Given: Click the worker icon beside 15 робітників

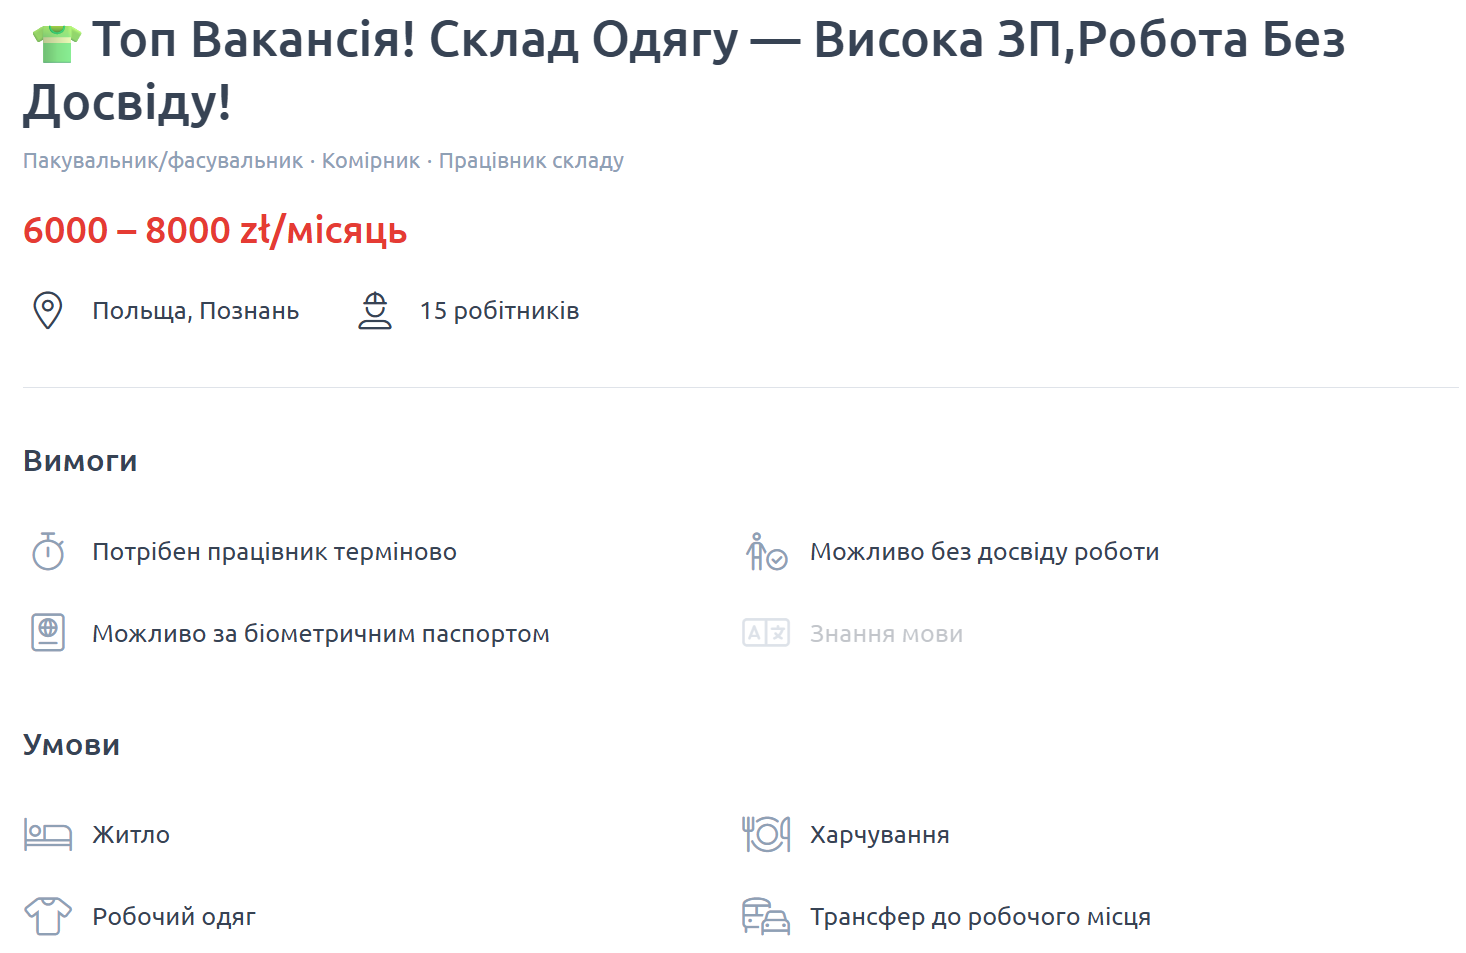Looking at the screenshot, I should click(x=376, y=310).
